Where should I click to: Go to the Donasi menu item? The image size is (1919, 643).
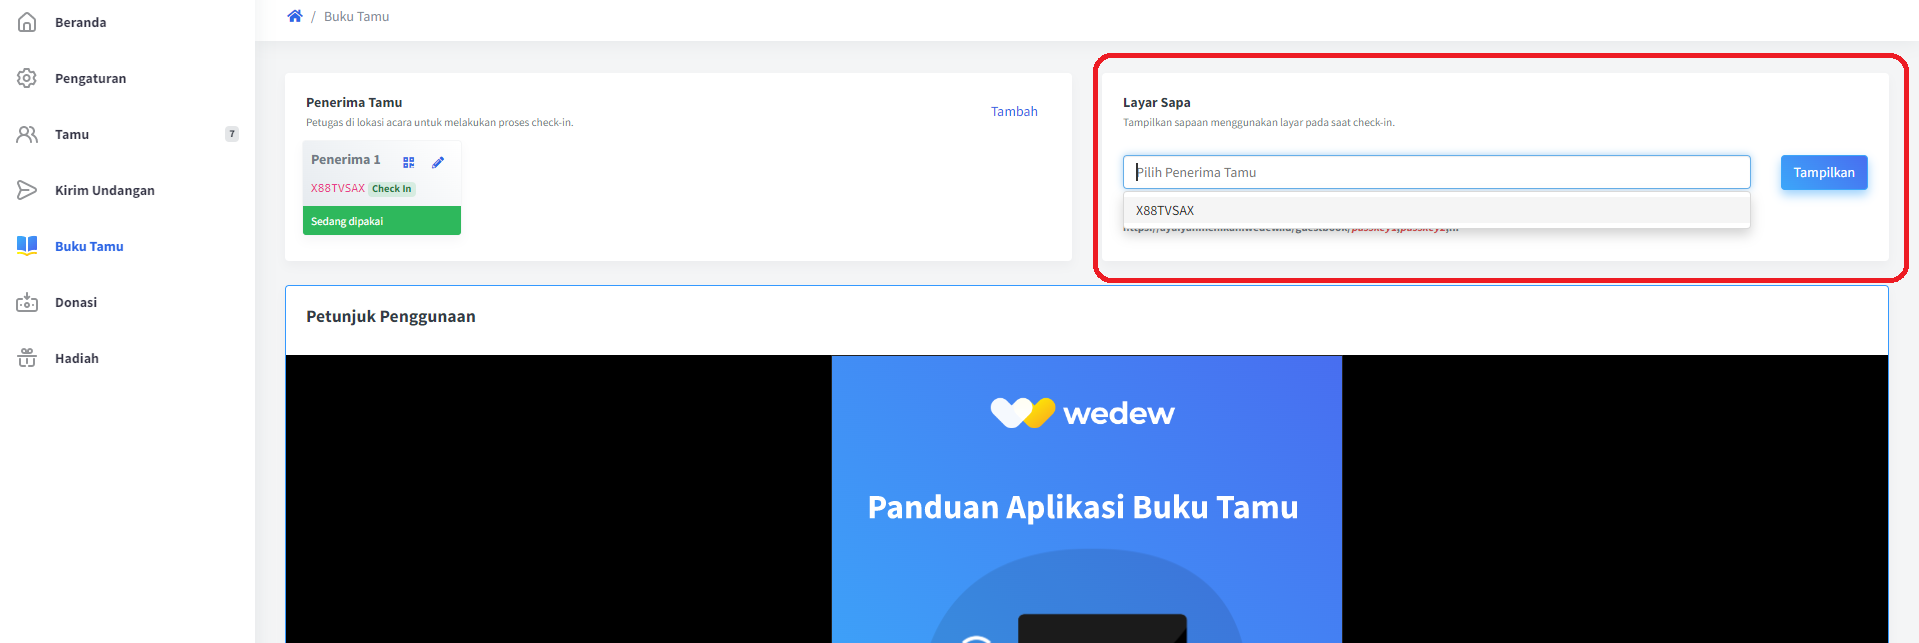coord(76,302)
